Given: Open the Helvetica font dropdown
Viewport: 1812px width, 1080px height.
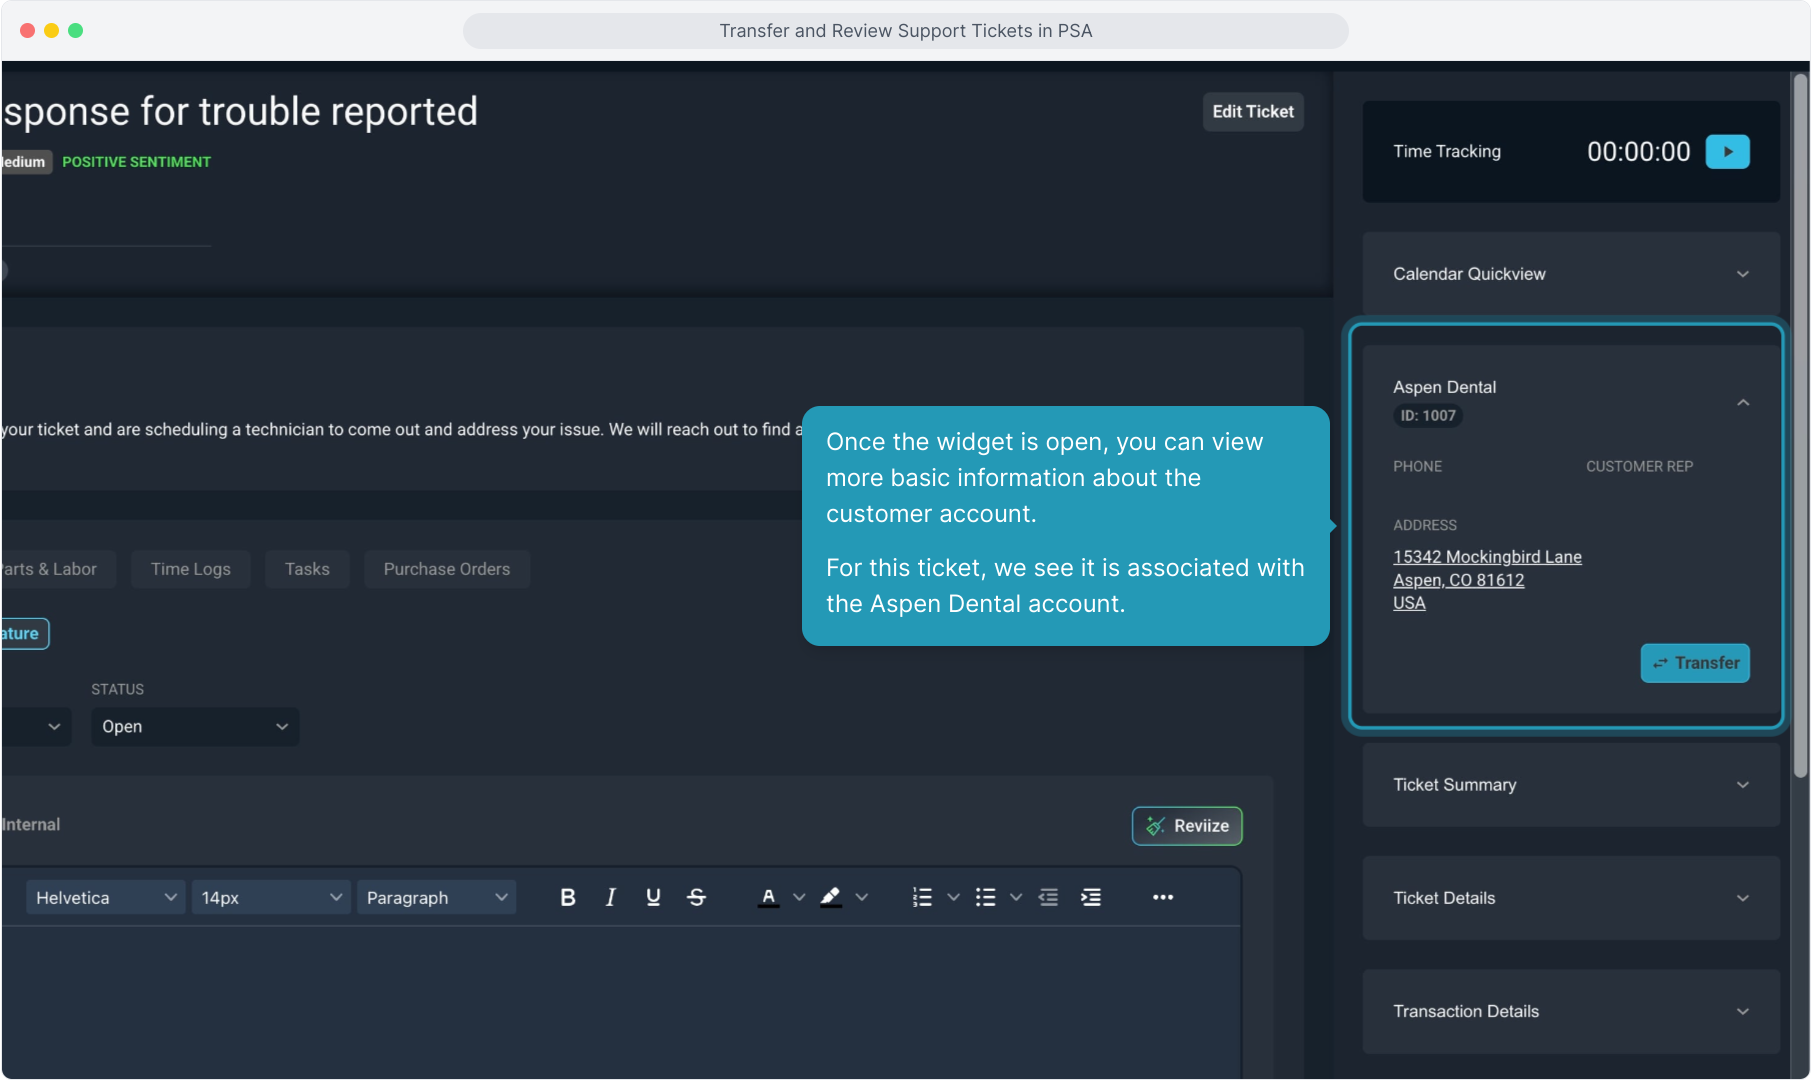Looking at the screenshot, I should [x=105, y=898].
